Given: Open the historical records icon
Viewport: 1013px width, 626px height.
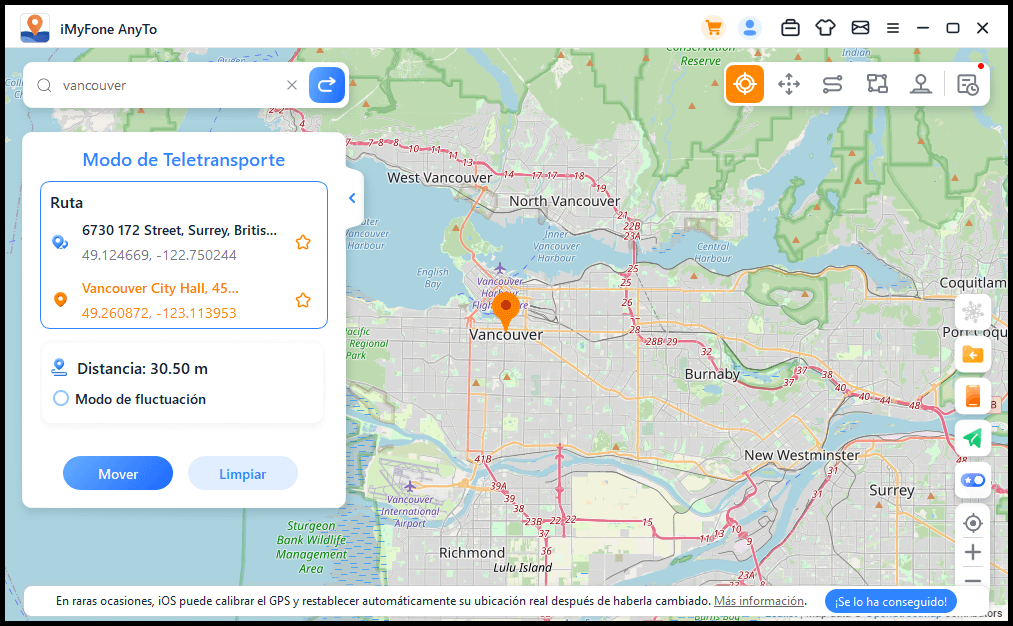Looking at the screenshot, I should [968, 85].
